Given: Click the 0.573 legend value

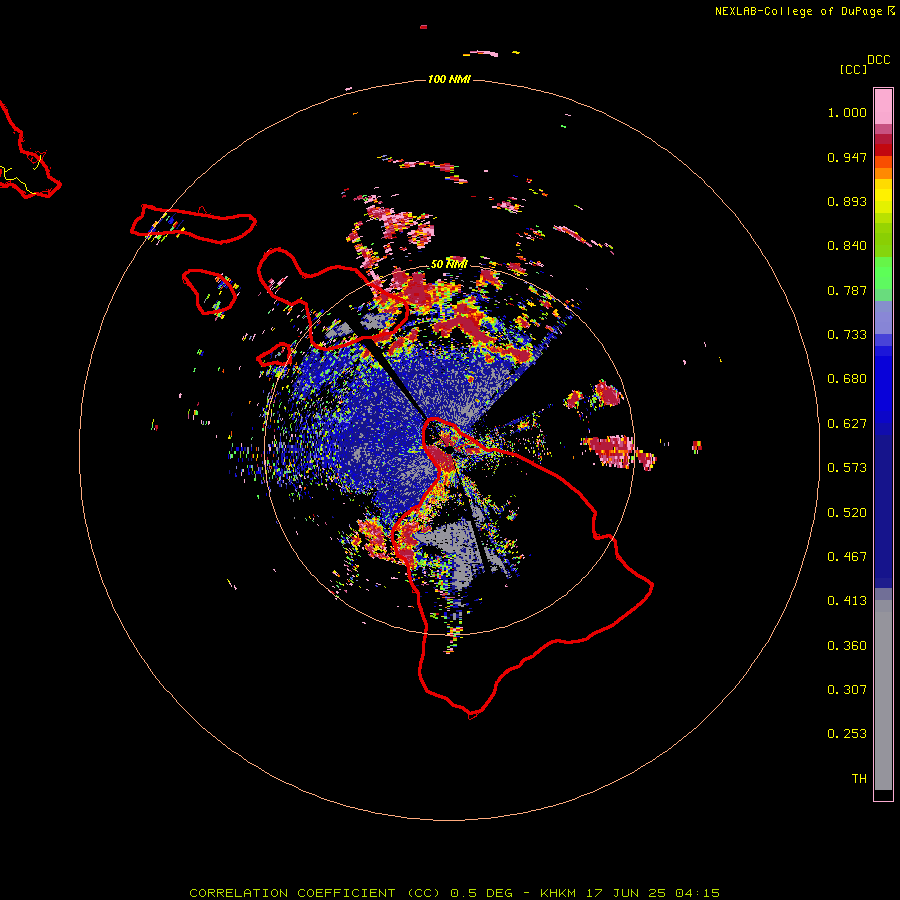Looking at the screenshot, I should (847, 468).
